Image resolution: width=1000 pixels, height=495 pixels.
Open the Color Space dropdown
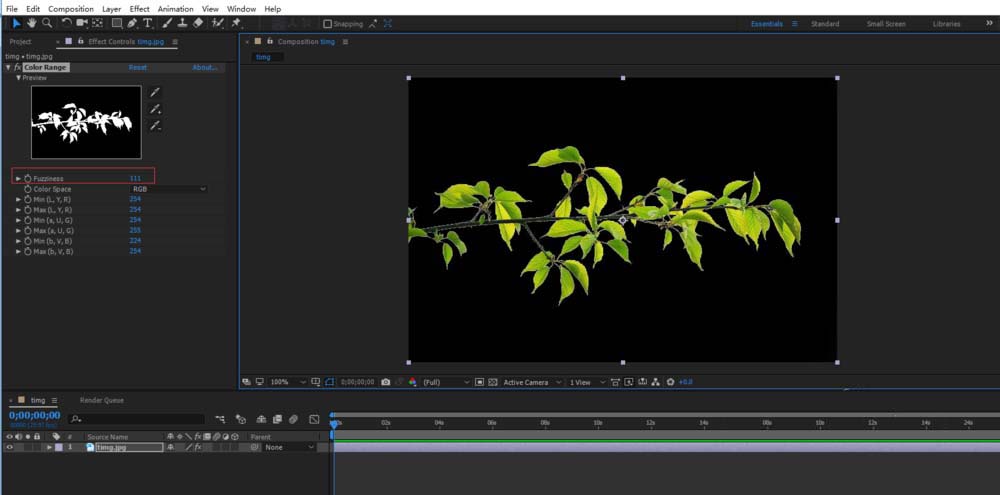pos(168,188)
